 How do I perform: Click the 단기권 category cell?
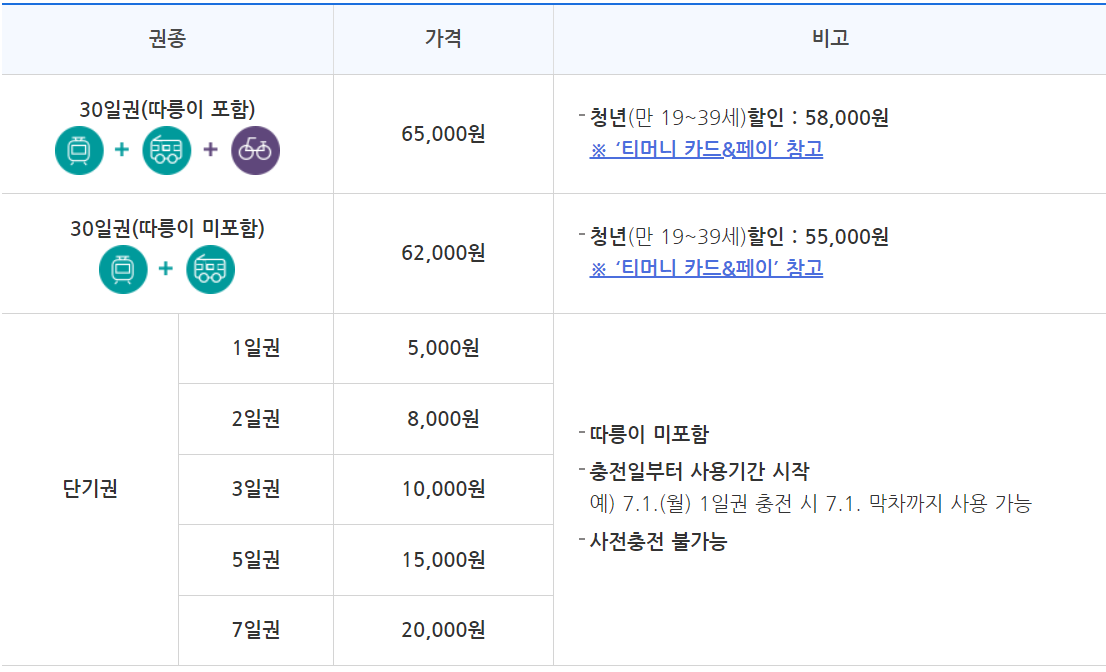[90, 489]
